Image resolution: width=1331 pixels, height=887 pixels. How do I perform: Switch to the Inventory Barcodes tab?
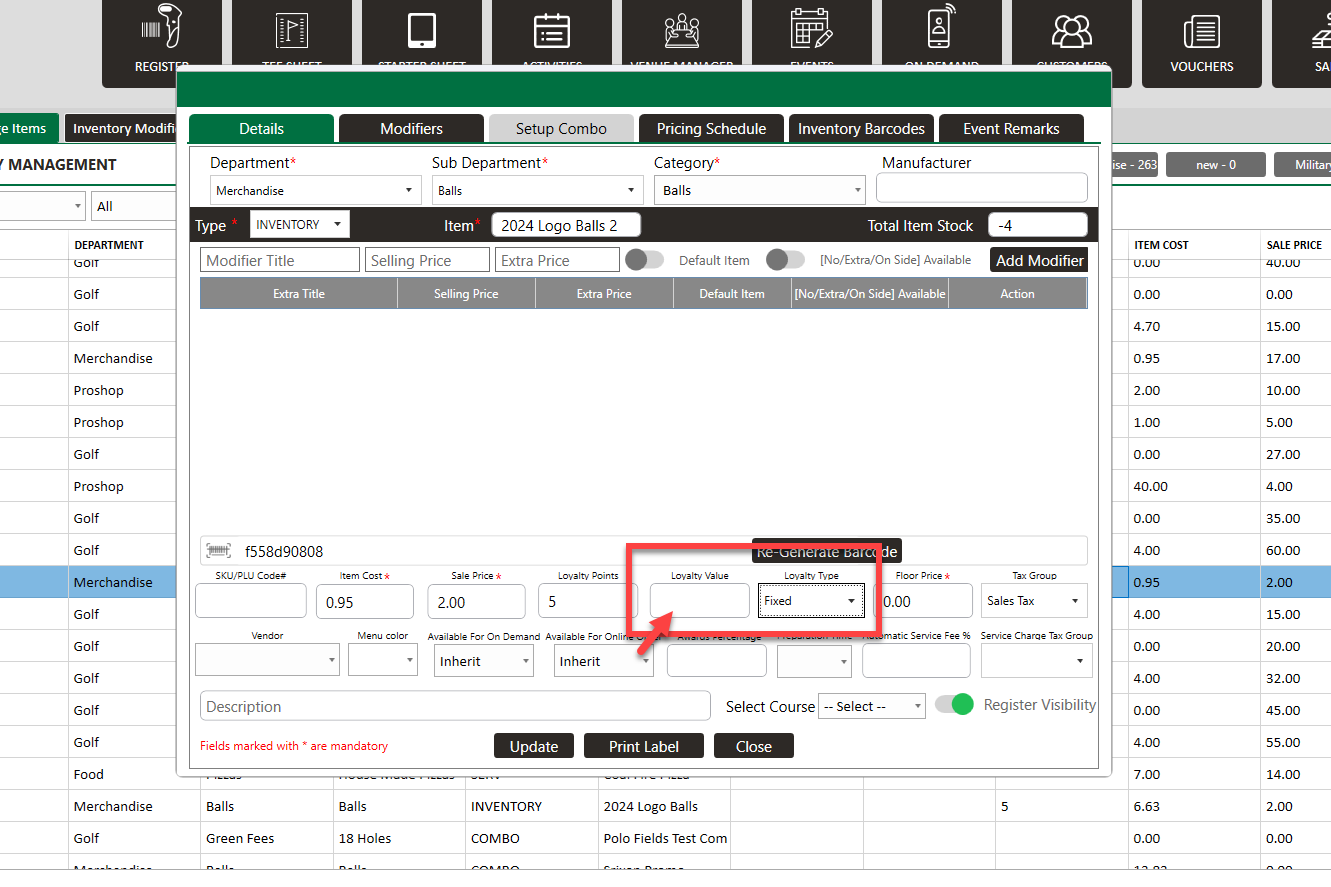click(861, 129)
